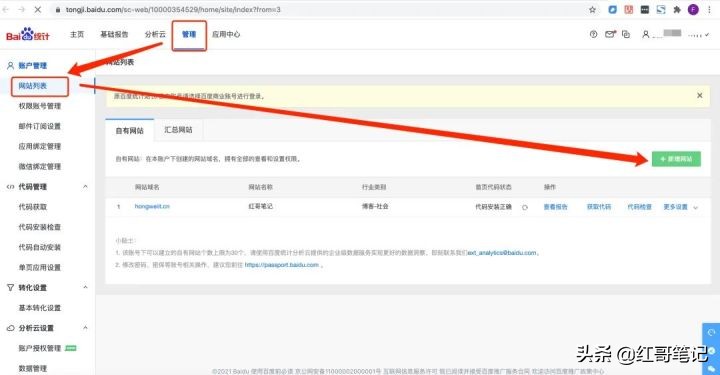
Task: Click 查看报告 for hongweiit.cn
Action: point(556,207)
